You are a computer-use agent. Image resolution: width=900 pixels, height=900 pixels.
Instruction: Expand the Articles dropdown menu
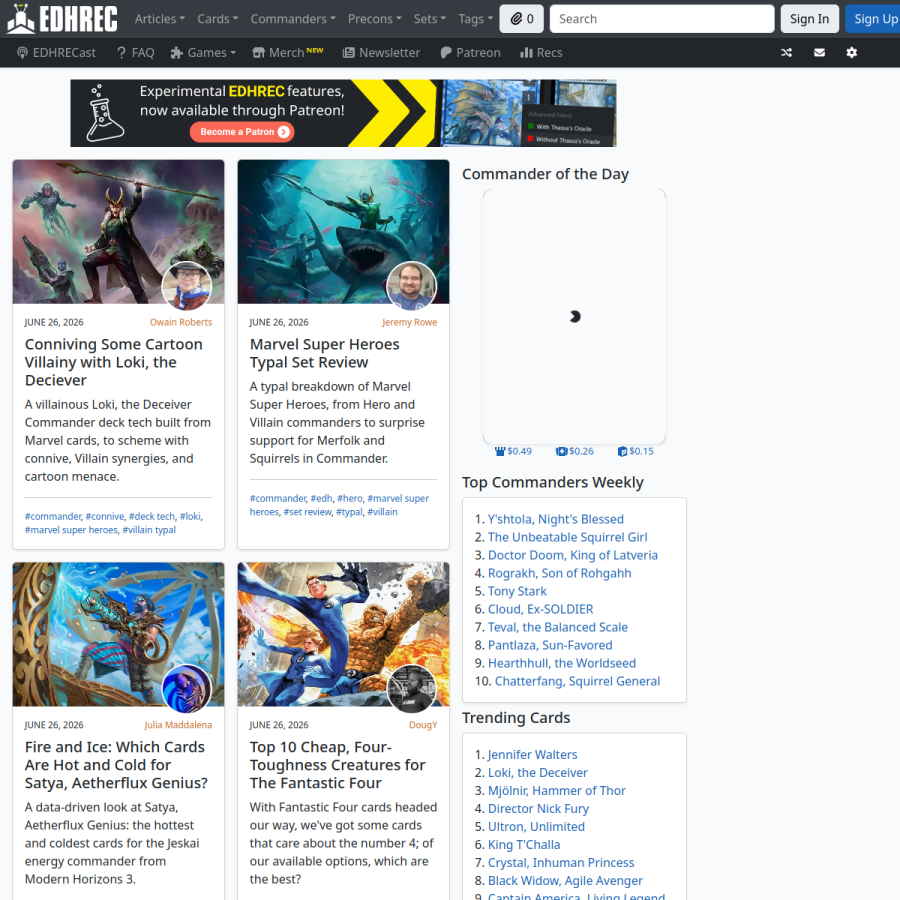[x=160, y=19]
